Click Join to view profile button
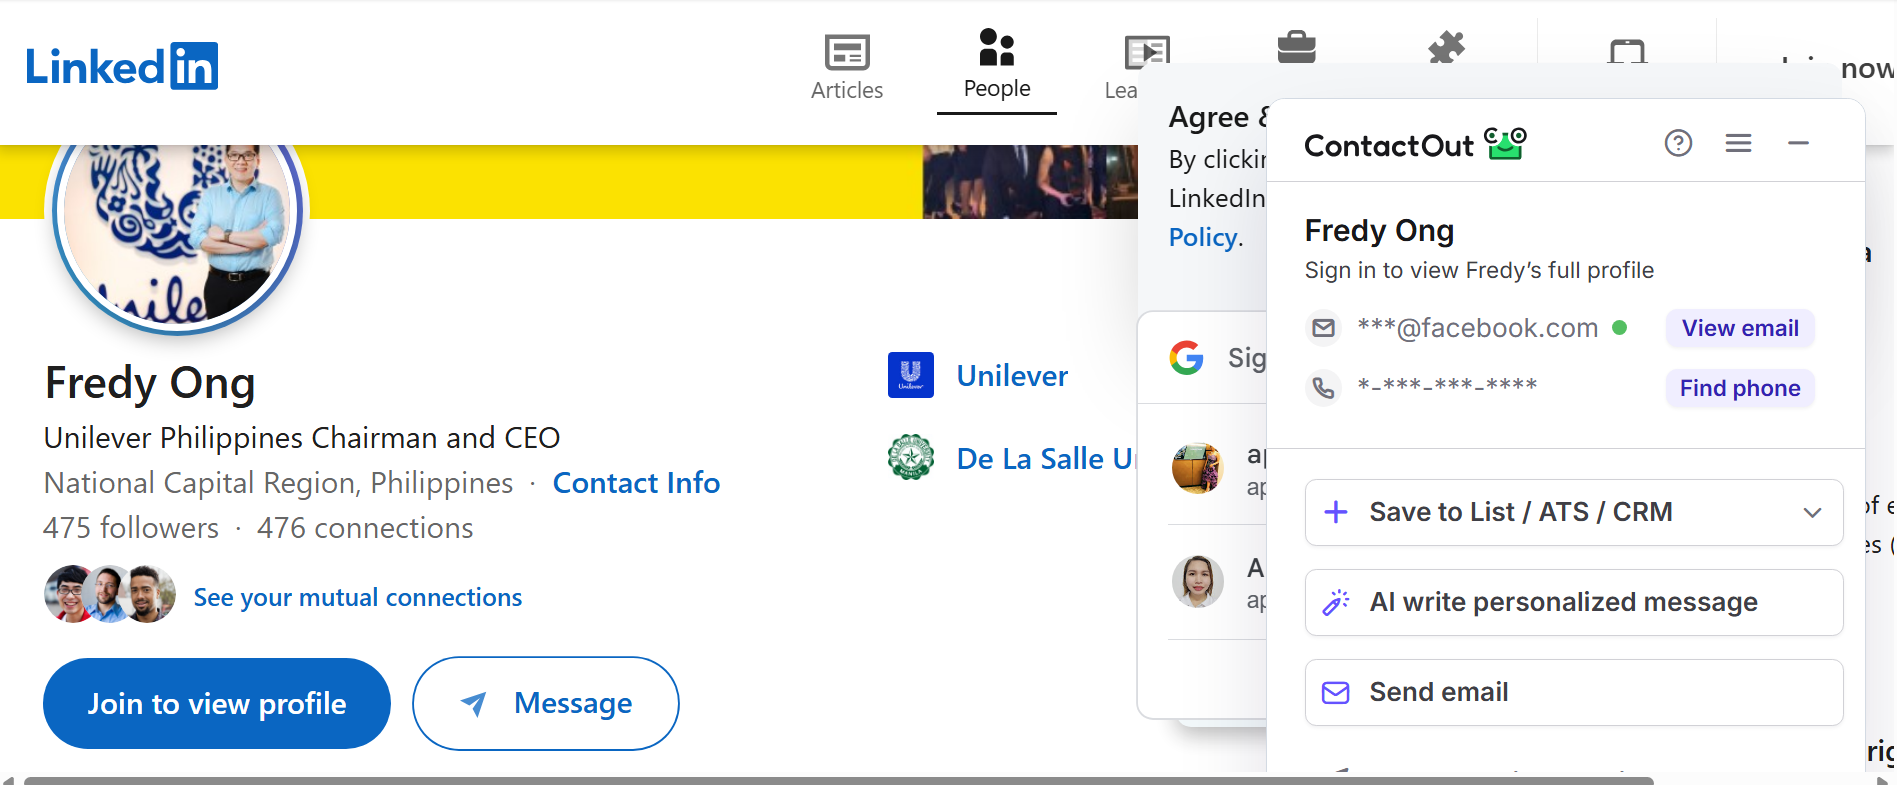 pos(217,703)
